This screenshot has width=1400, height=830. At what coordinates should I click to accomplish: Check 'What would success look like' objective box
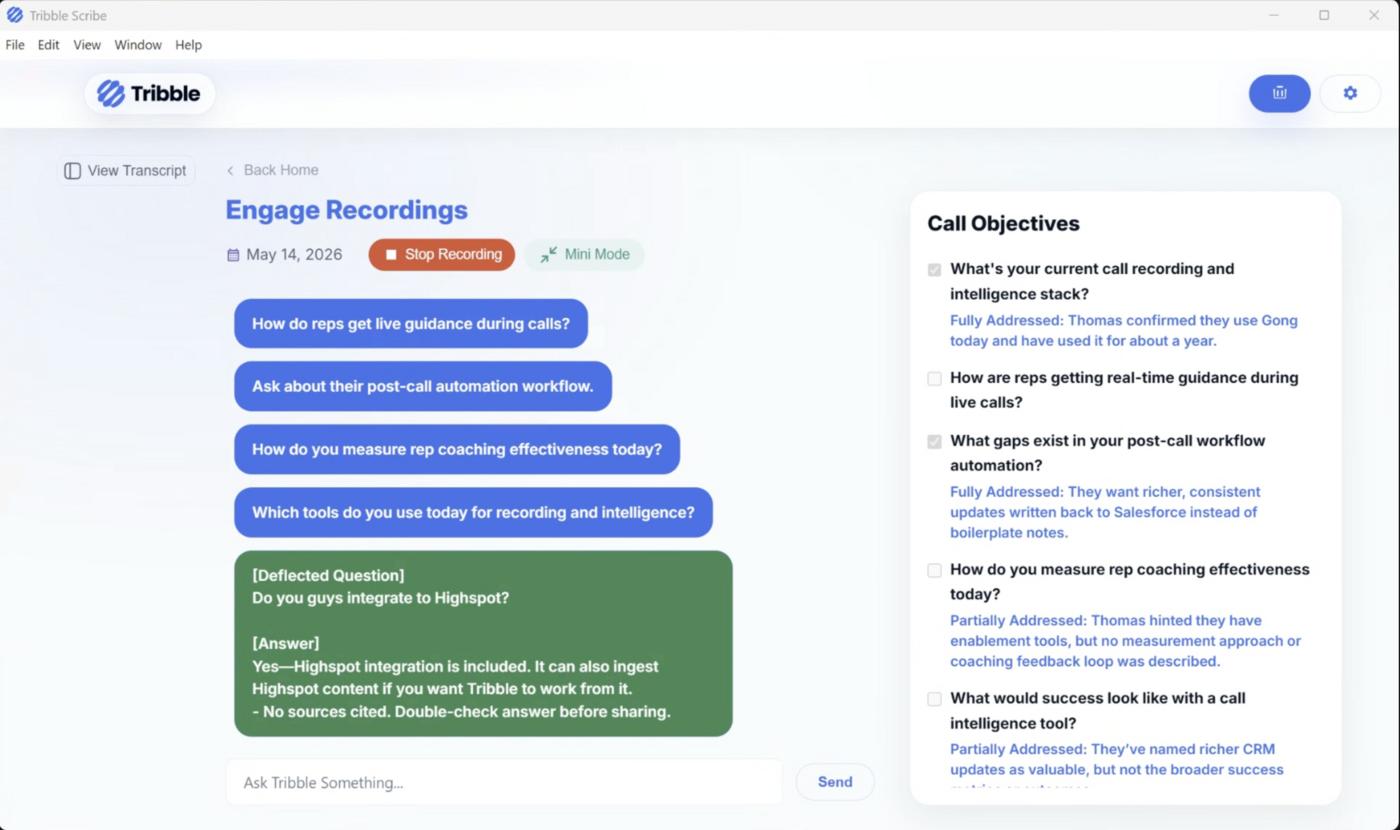click(934, 699)
